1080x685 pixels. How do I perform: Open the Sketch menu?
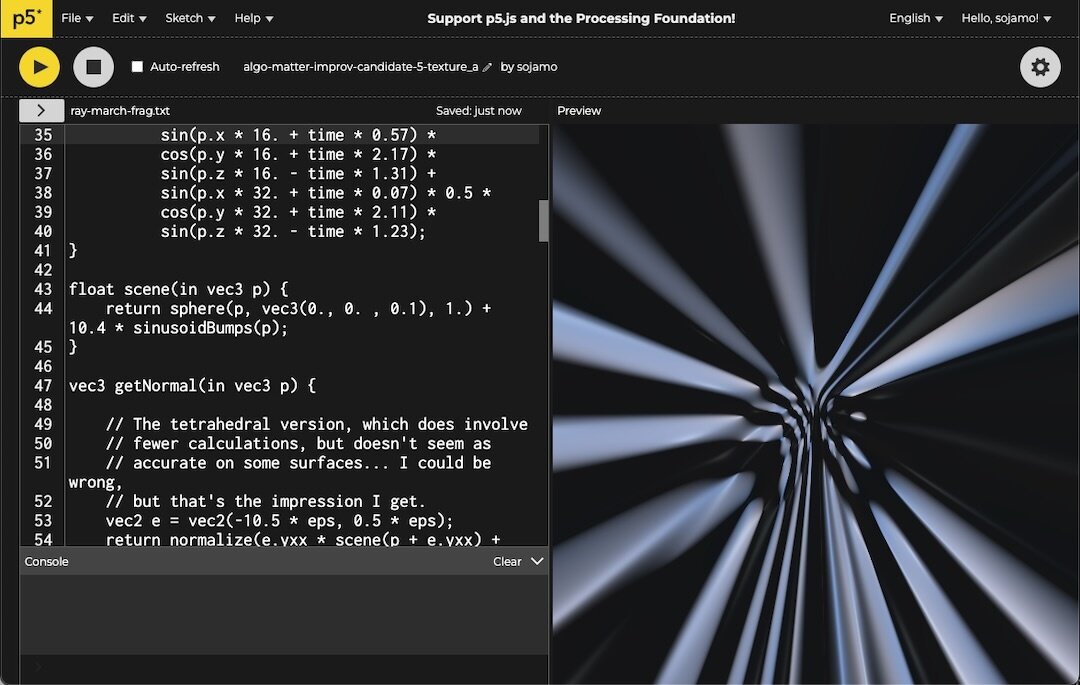click(190, 18)
